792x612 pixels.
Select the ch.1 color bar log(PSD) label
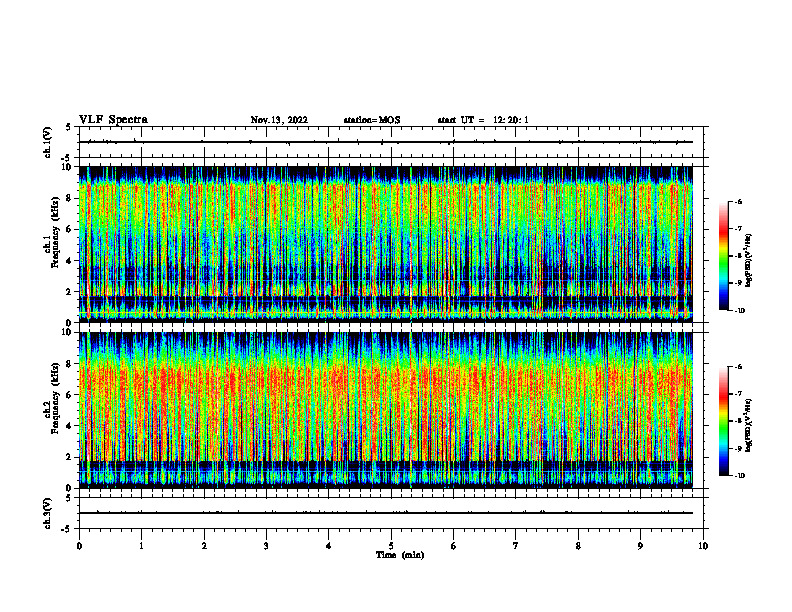pos(749,260)
